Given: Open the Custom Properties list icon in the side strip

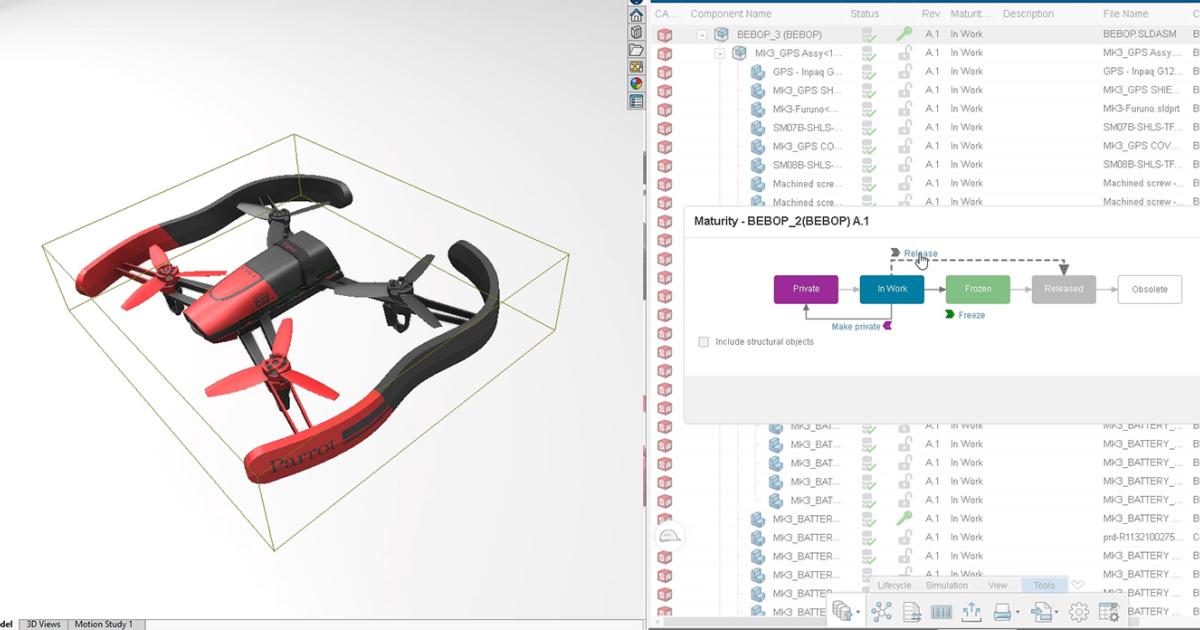Looking at the screenshot, I should click(x=636, y=101).
